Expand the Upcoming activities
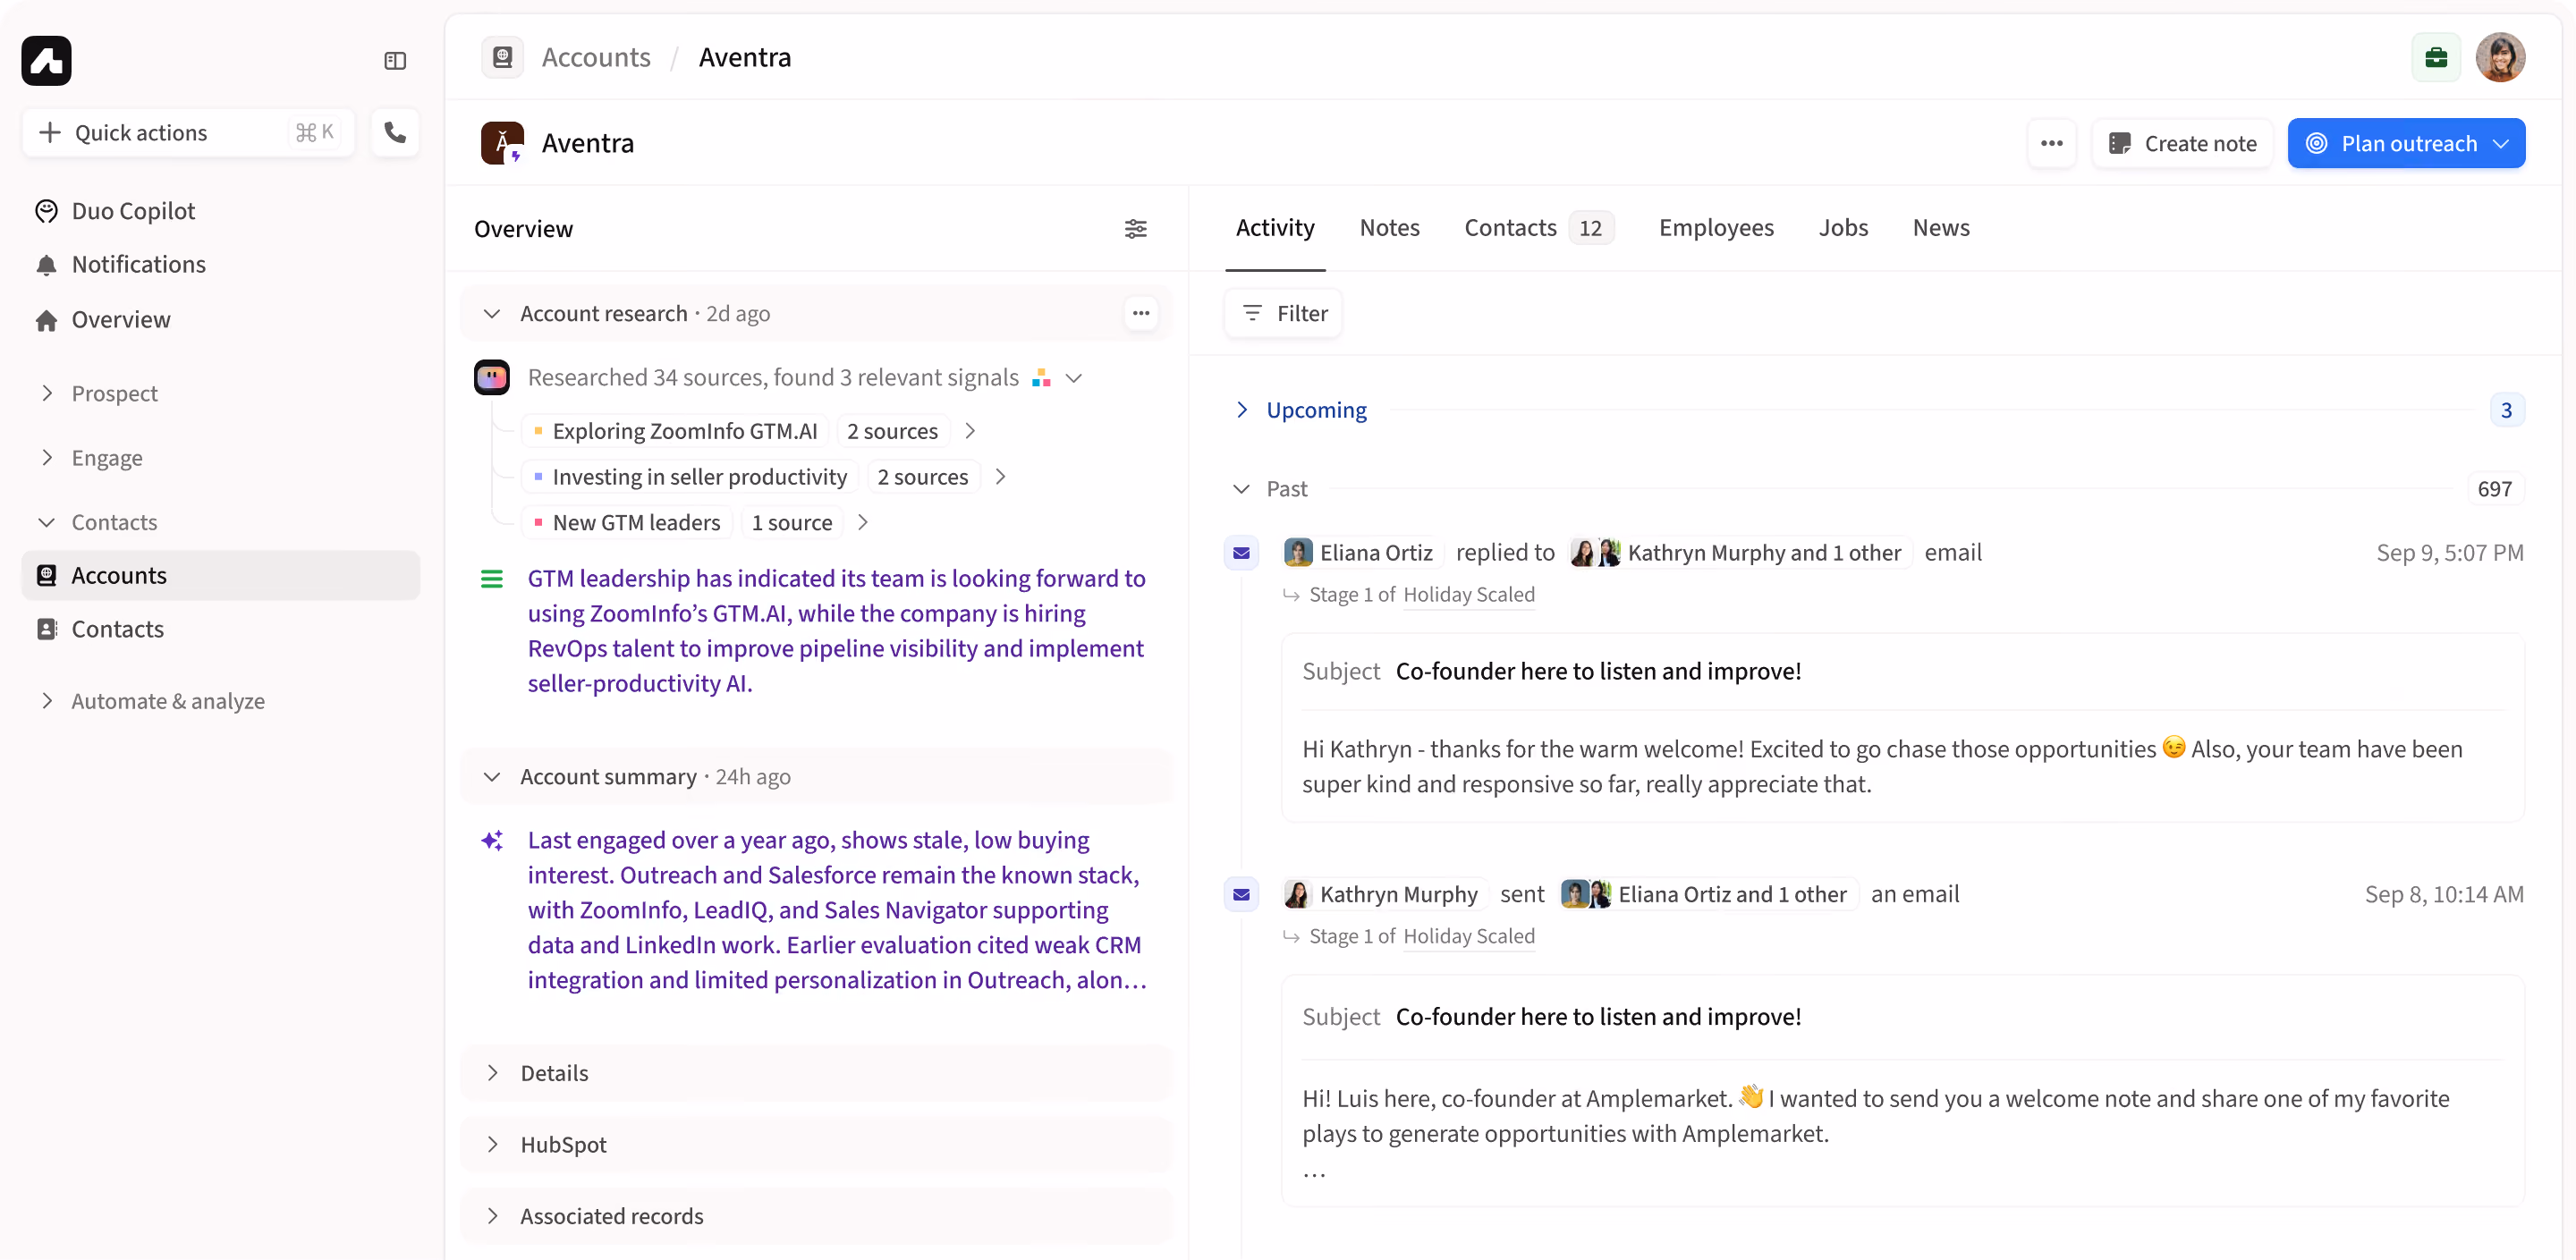 click(x=1241, y=410)
